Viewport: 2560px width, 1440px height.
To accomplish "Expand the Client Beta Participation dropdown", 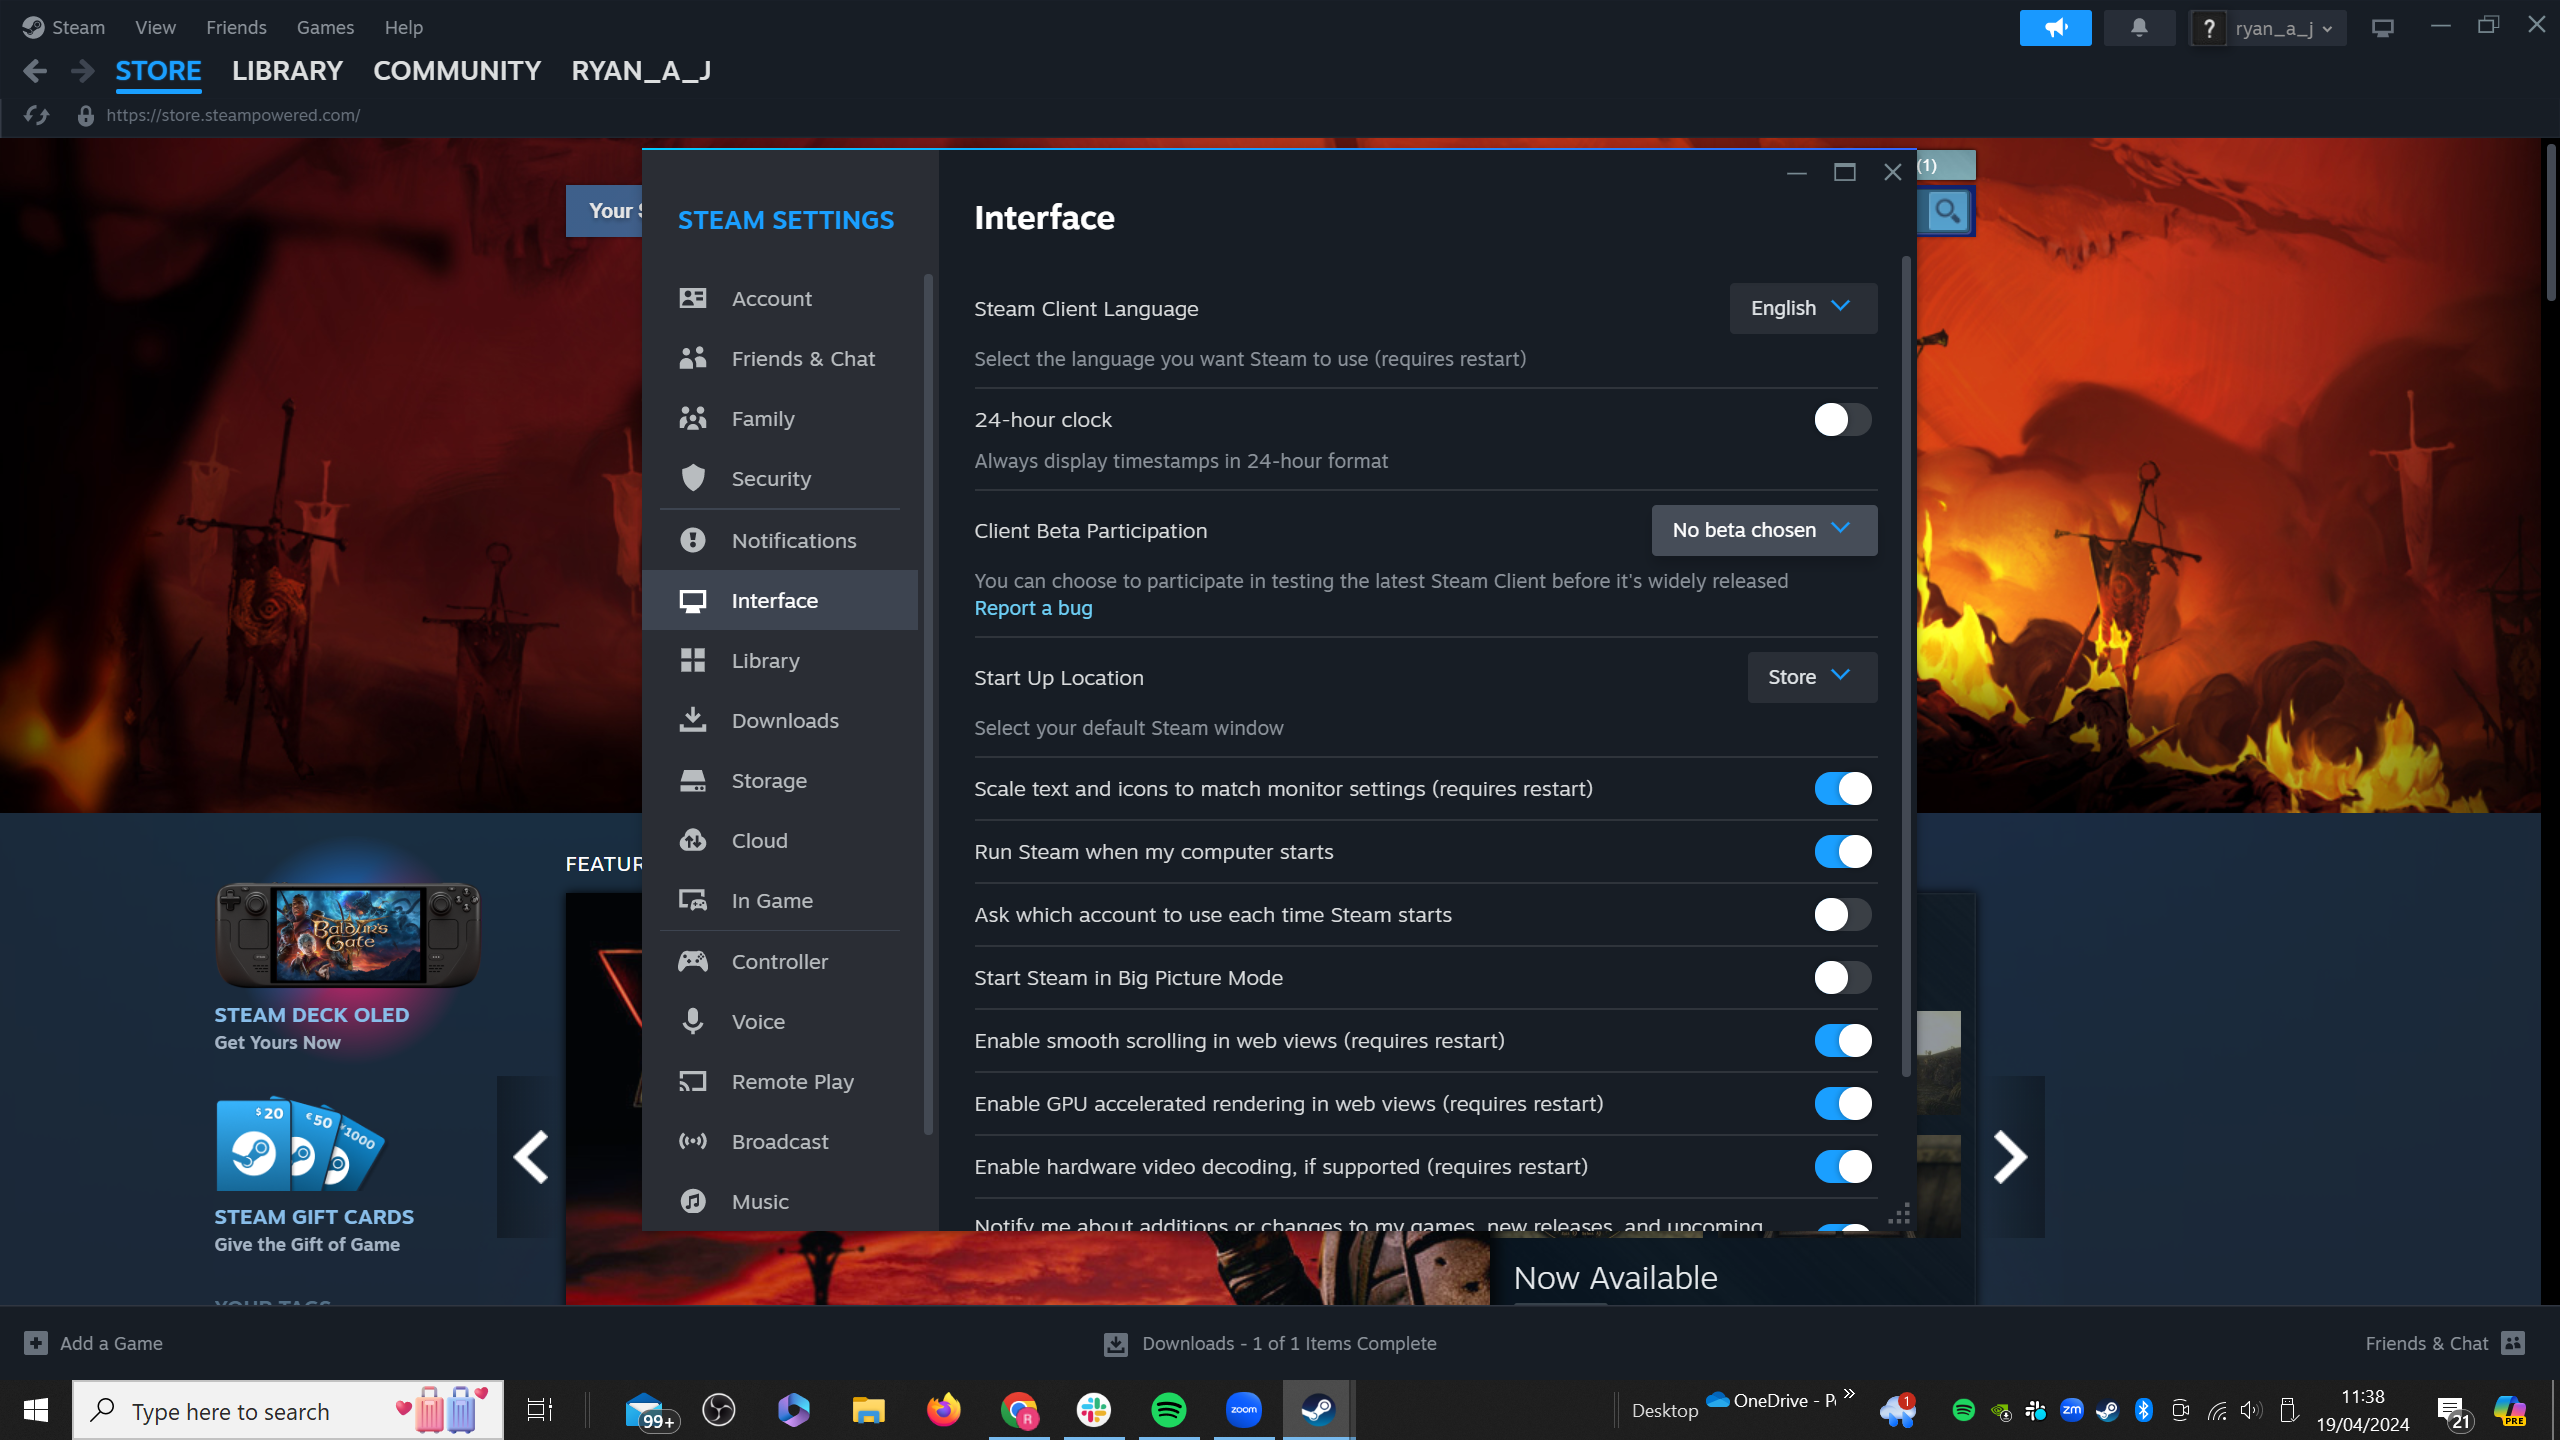I will pos(1764,530).
